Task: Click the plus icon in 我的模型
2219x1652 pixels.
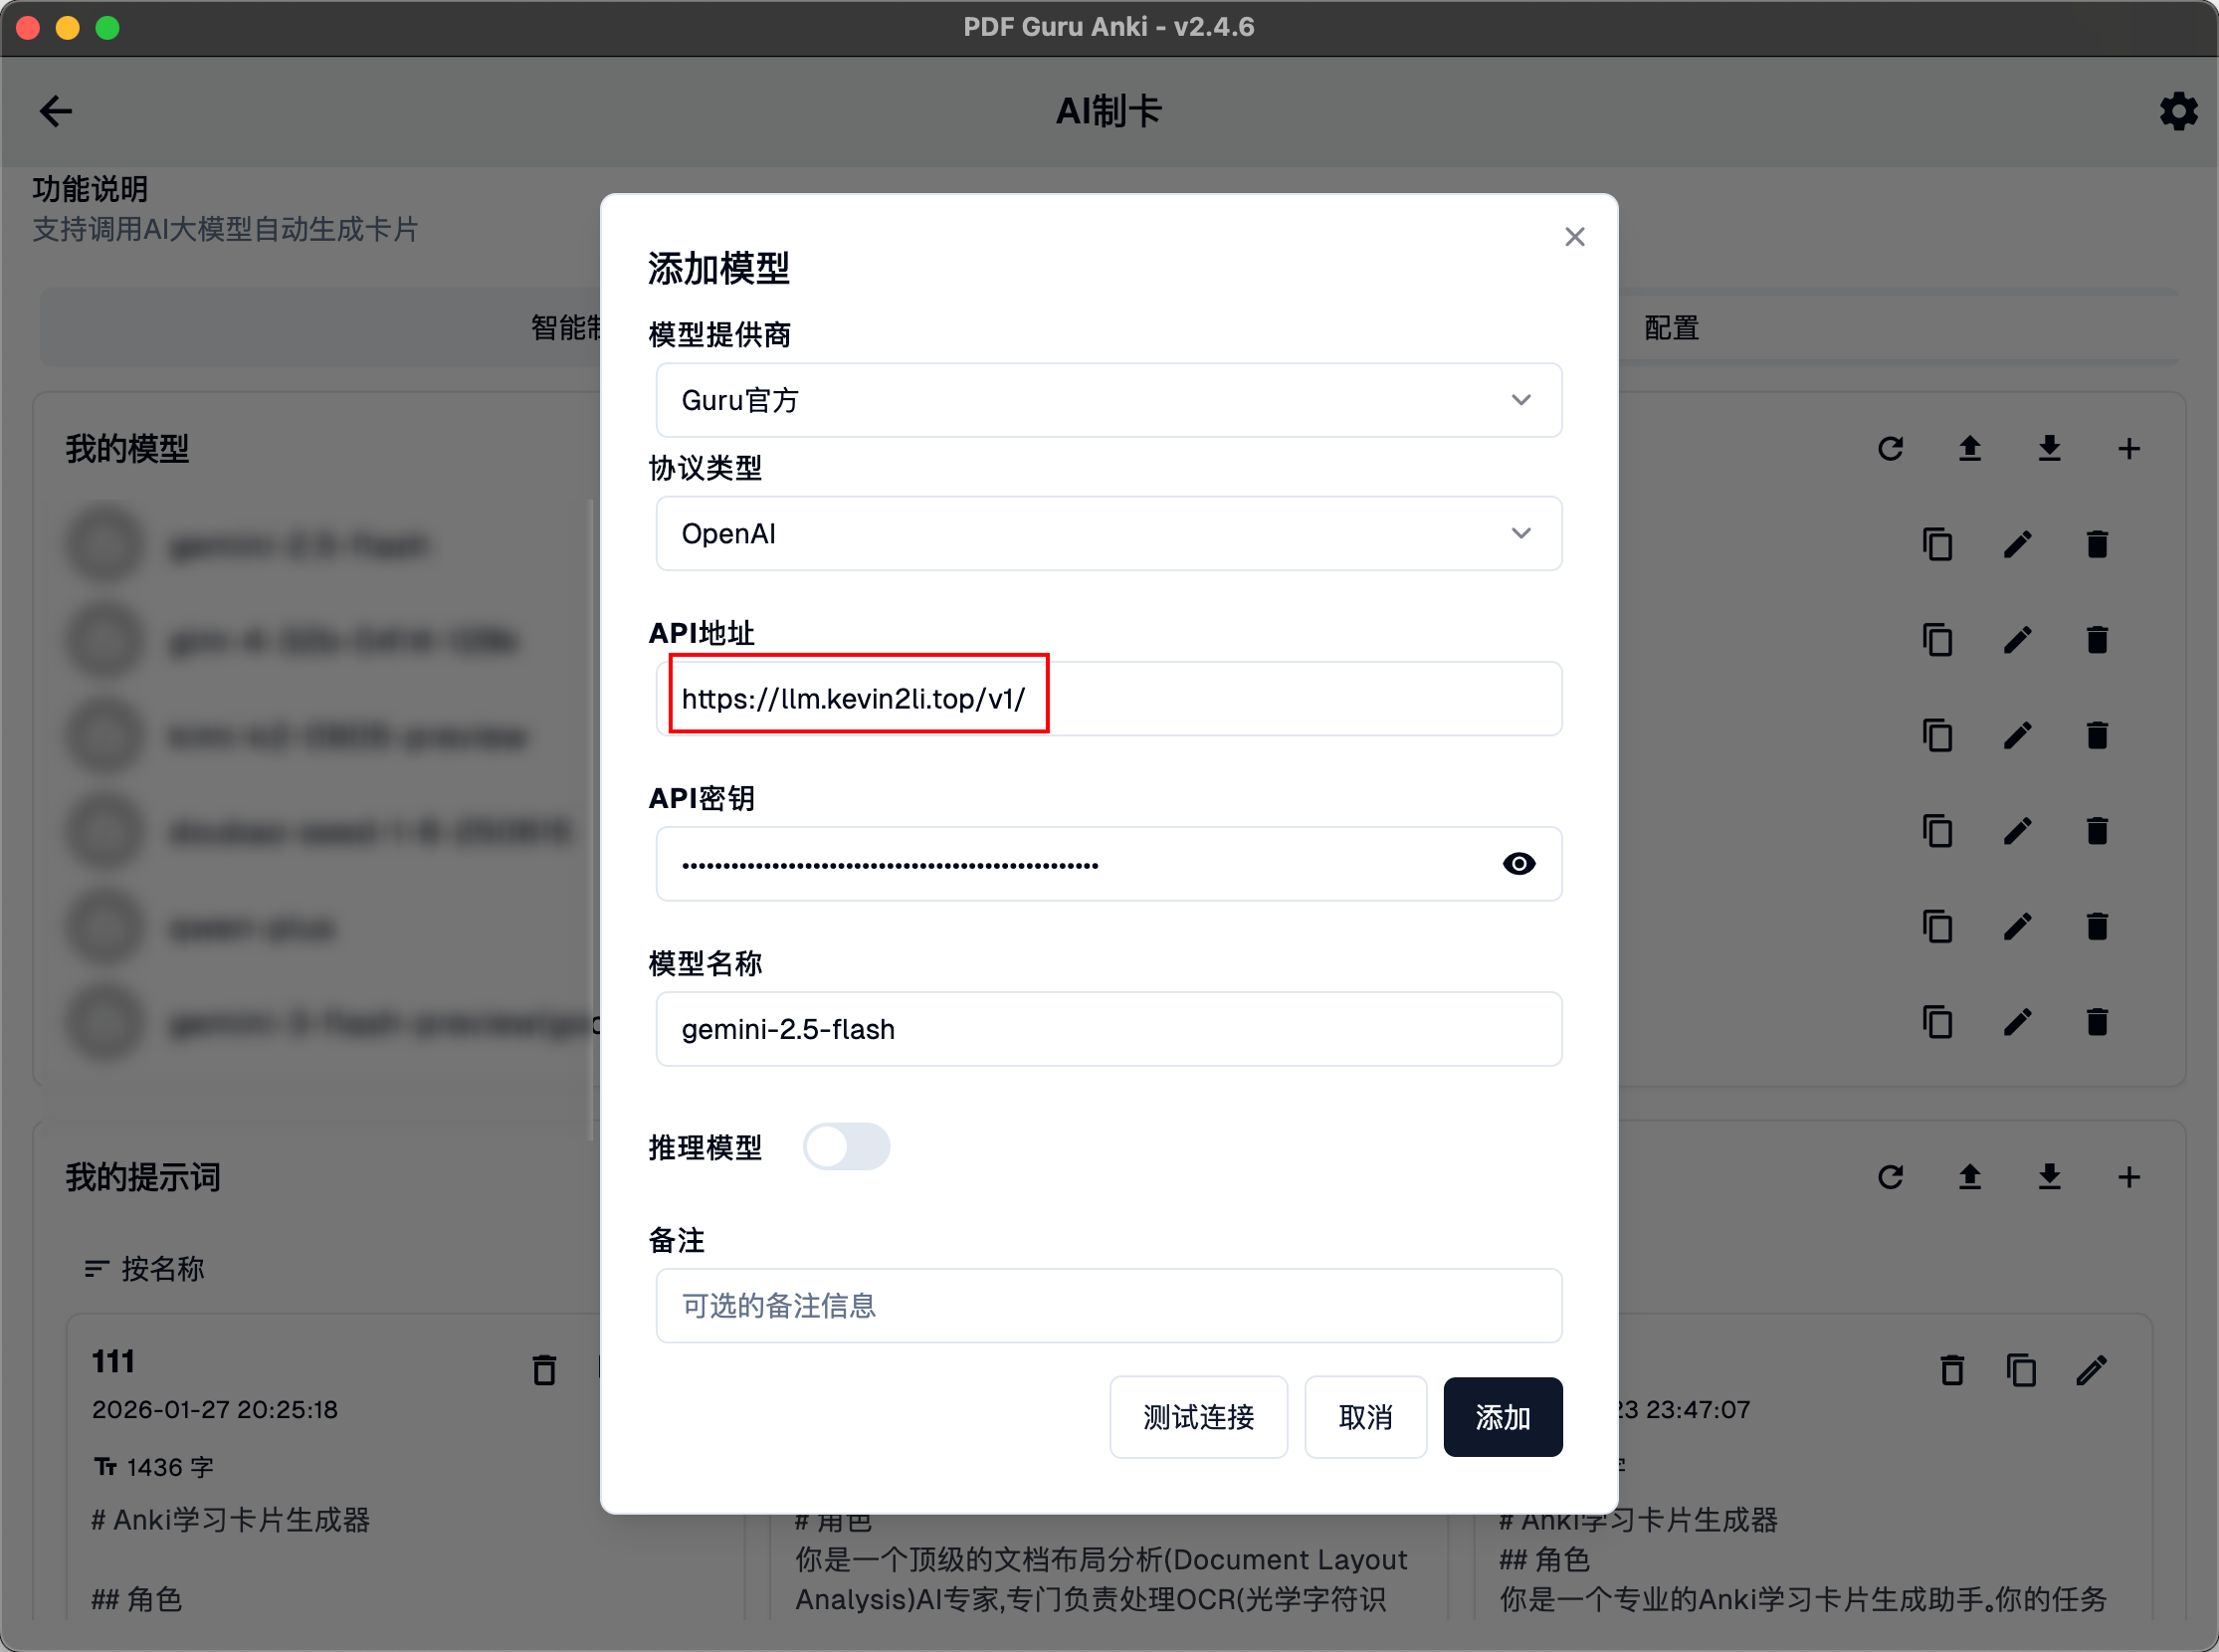Action: tap(2129, 449)
